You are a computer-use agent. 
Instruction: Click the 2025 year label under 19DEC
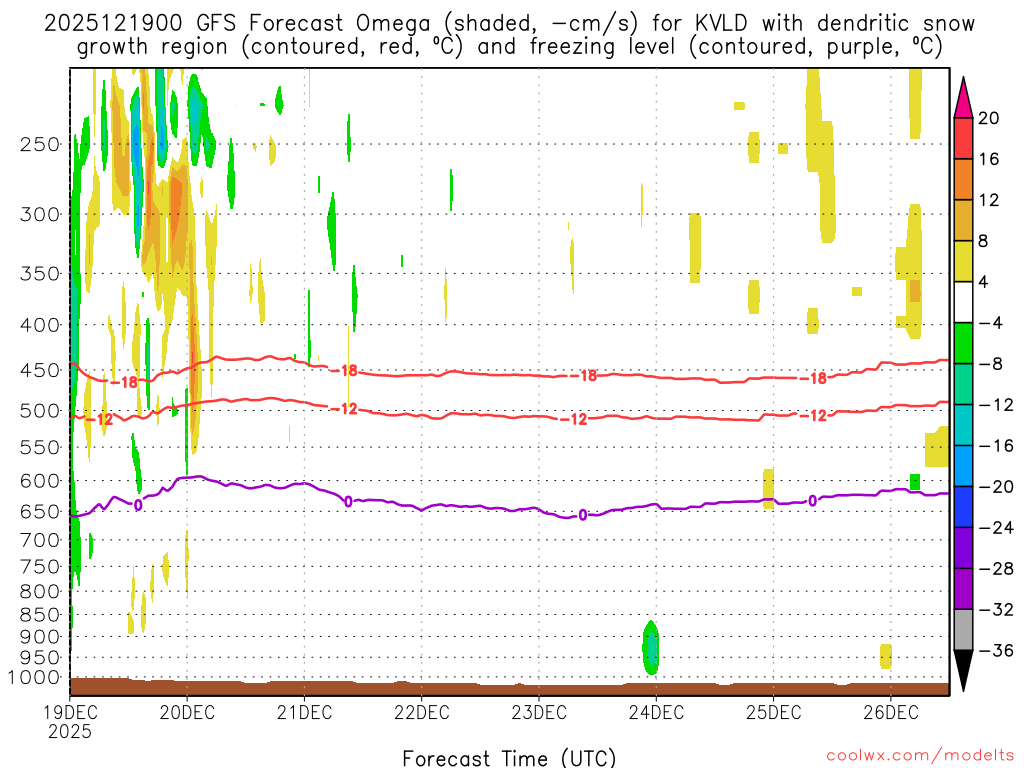tap(70, 731)
